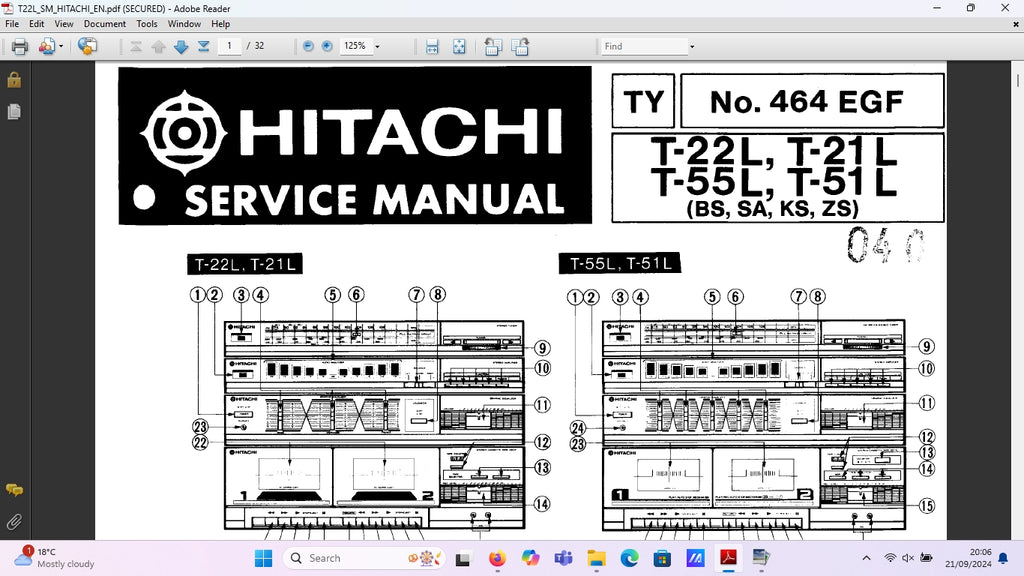Screen dimensions: 1024x576
Task: Click inside the Find text box
Action: click(642, 46)
